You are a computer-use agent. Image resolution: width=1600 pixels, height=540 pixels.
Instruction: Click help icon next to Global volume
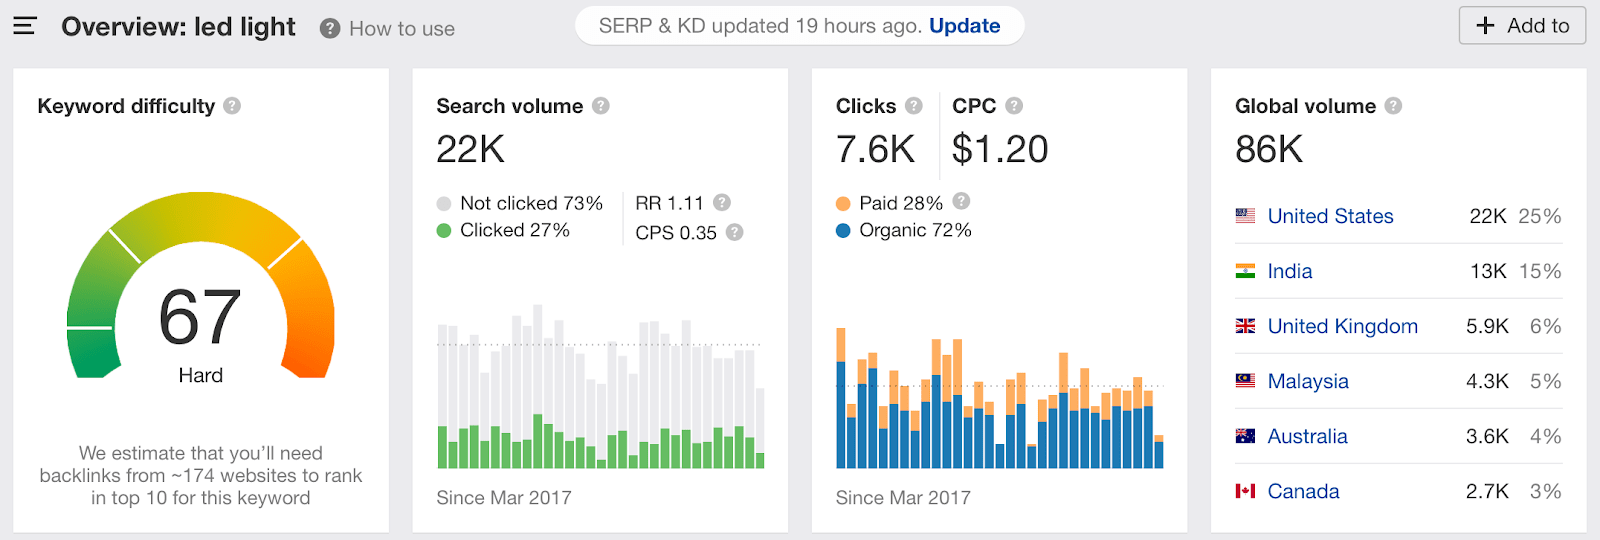point(1393,105)
